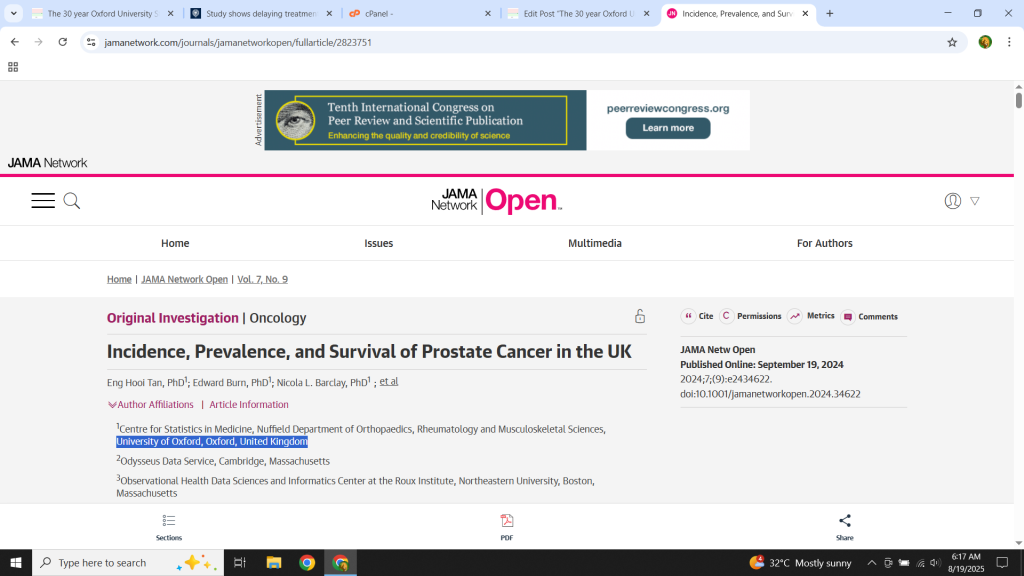Click the Article Information link

[249, 405]
